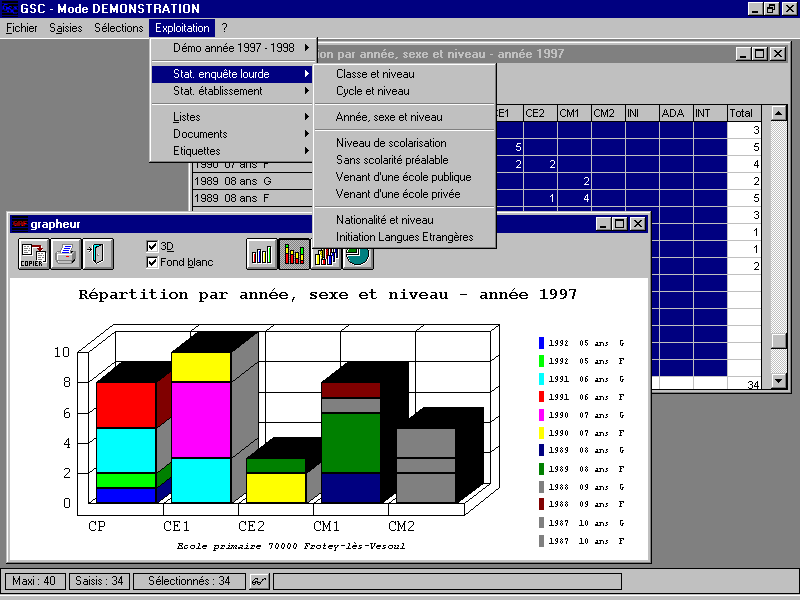Image resolution: width=800 pixels, height=600 pixels.
Task: Click the table window's vertical scrollbar down arrow
Action: (779, 380)
